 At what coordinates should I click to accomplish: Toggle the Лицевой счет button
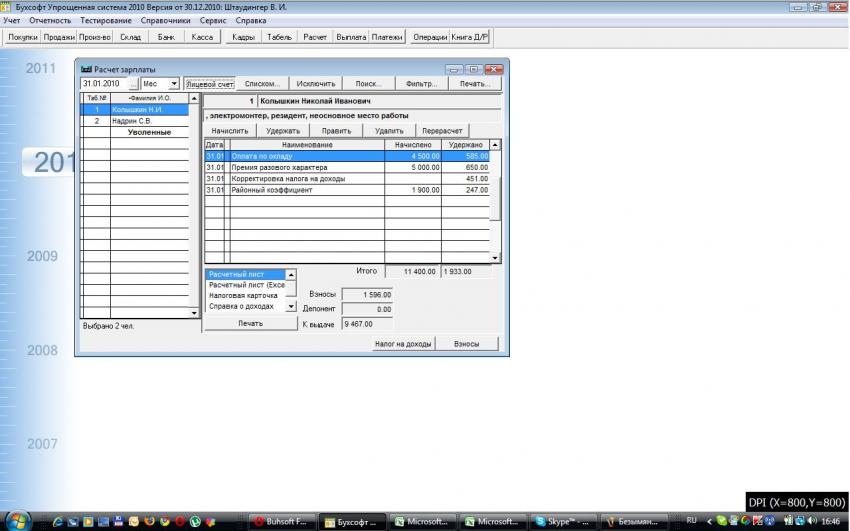[x=209, y=84]
